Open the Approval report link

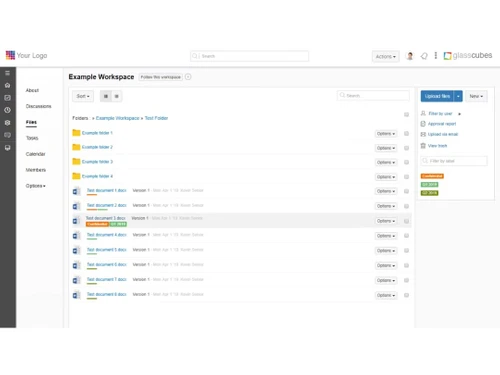pos(442,124)
